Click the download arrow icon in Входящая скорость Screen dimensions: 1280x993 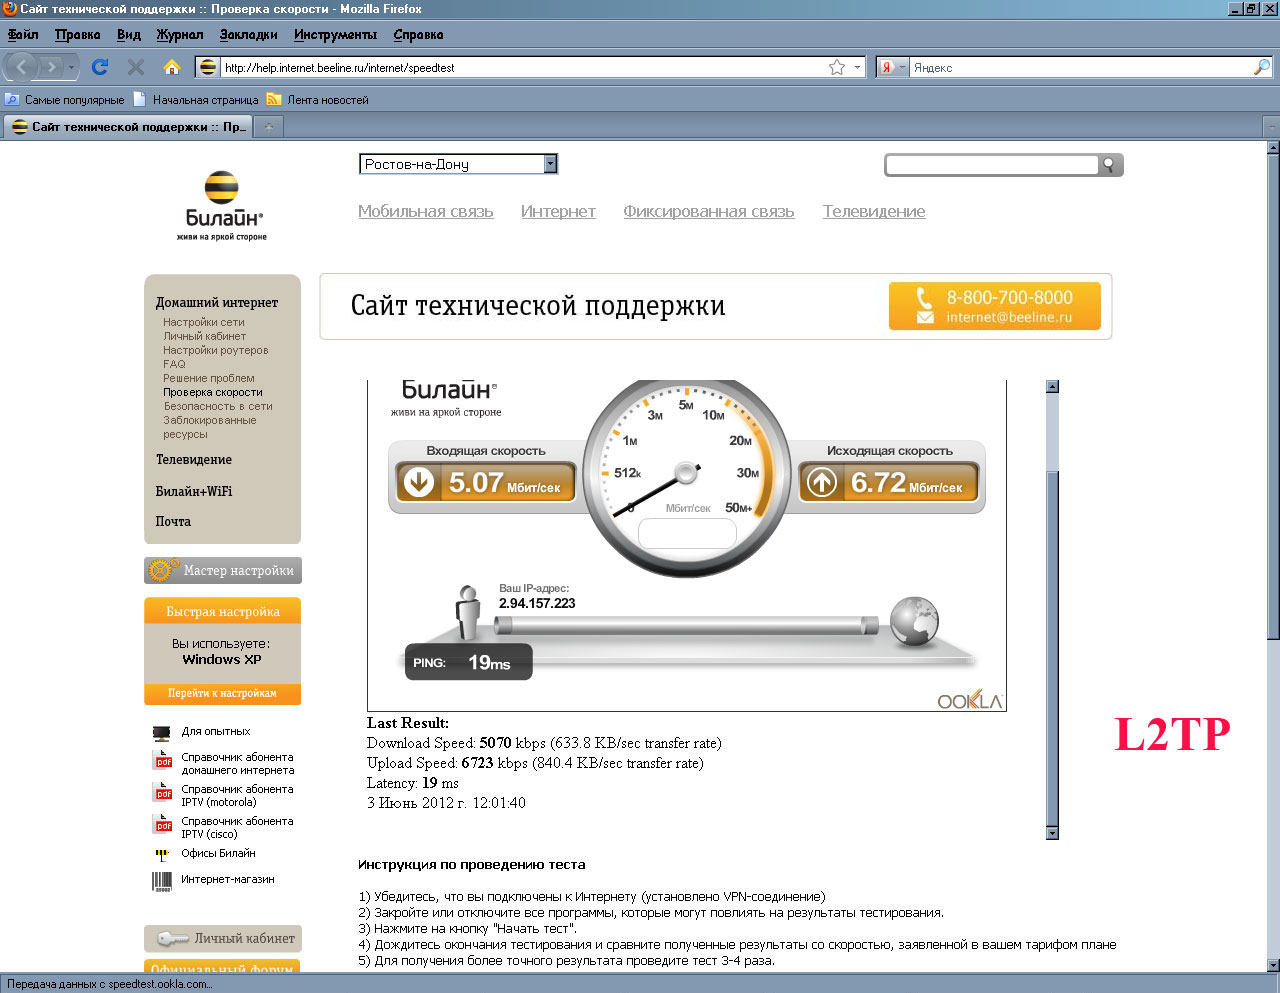click(x=418, y=482)
